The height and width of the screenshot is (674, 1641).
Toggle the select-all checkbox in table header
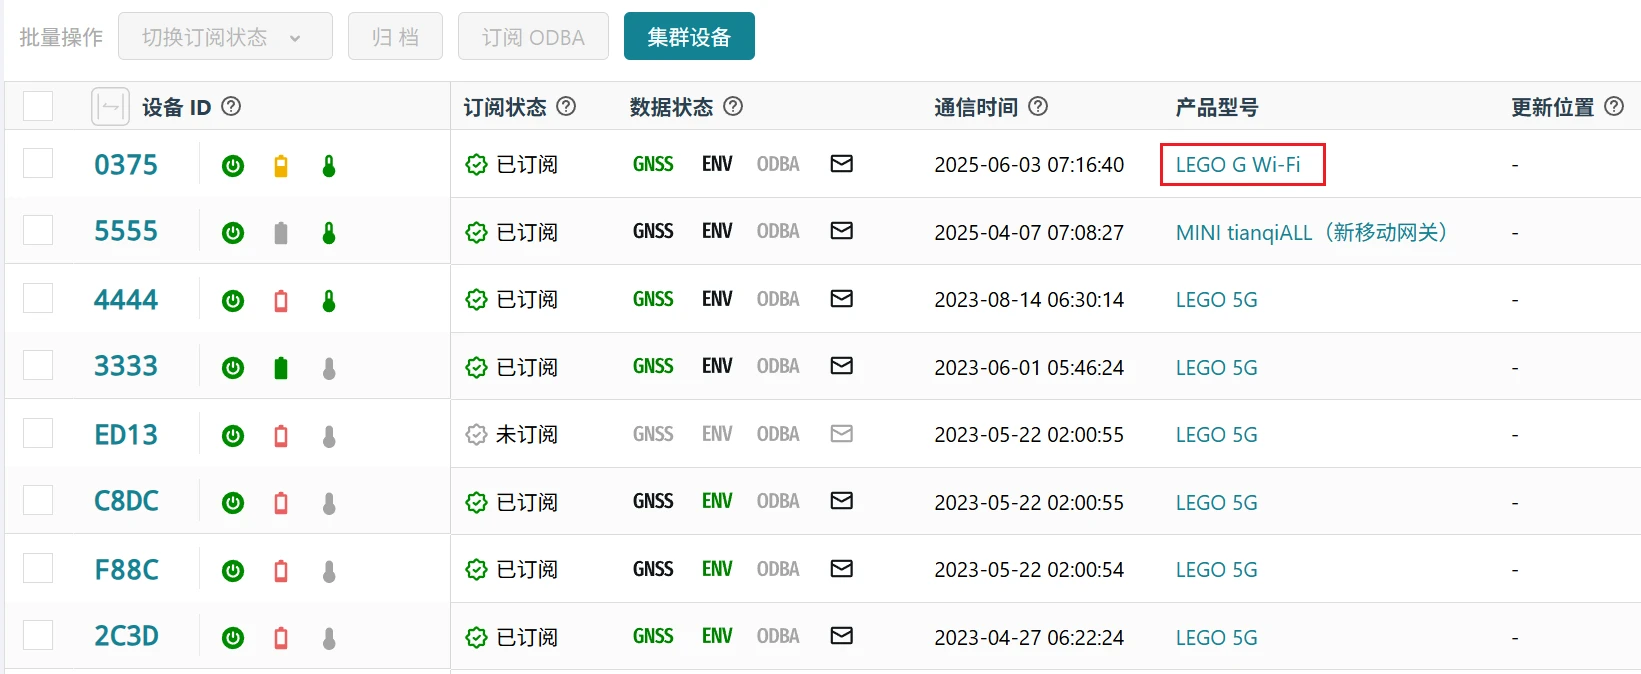pos(38,106)
